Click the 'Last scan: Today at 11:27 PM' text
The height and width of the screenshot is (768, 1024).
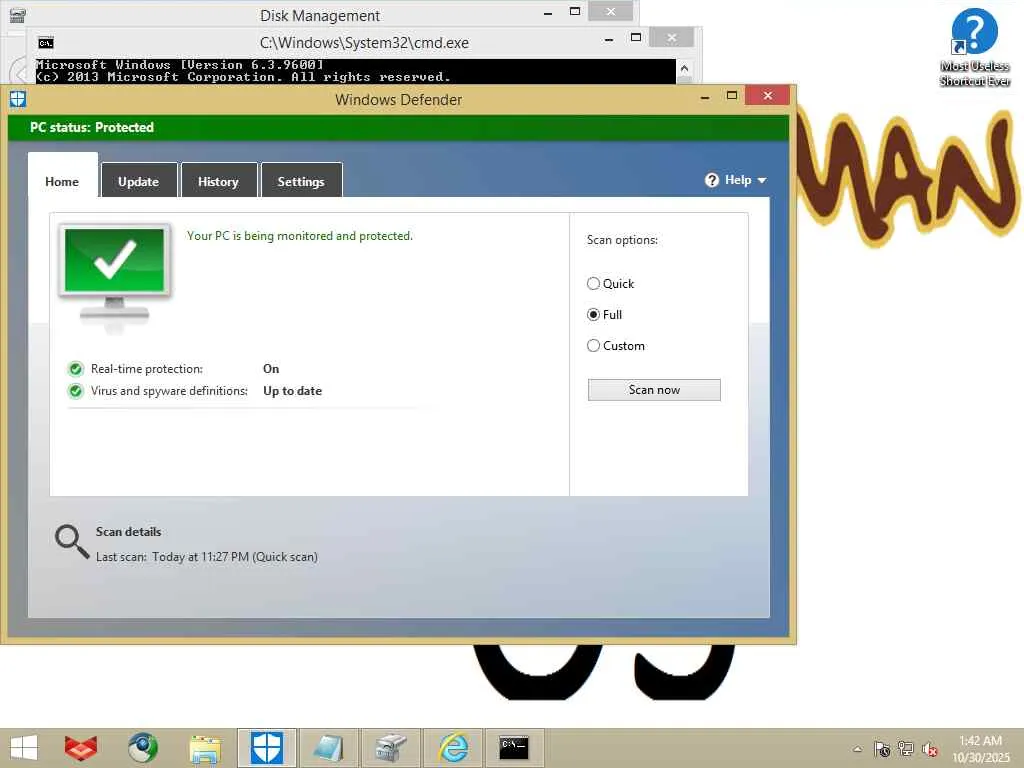[x=172, y=557]
